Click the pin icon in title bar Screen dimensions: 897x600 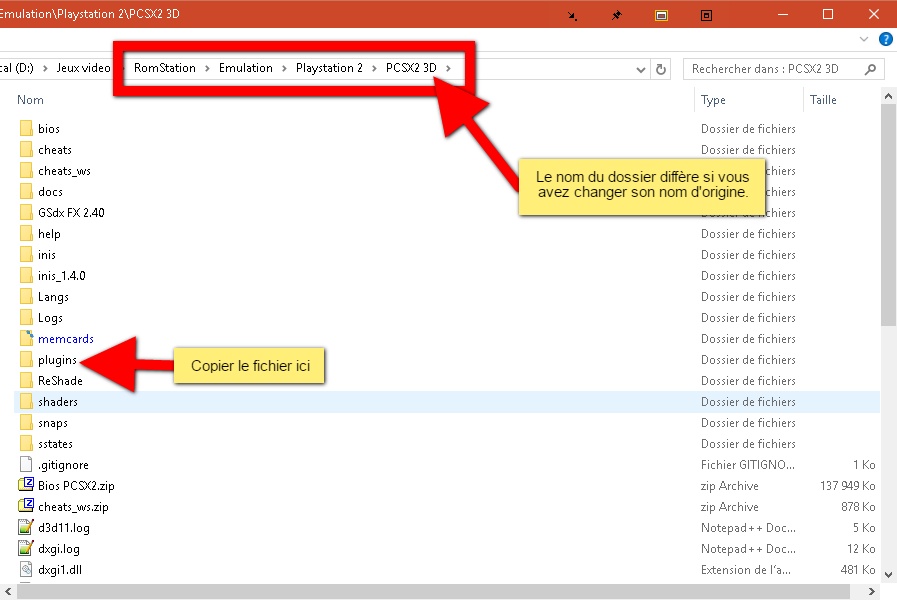coord(616,15)
